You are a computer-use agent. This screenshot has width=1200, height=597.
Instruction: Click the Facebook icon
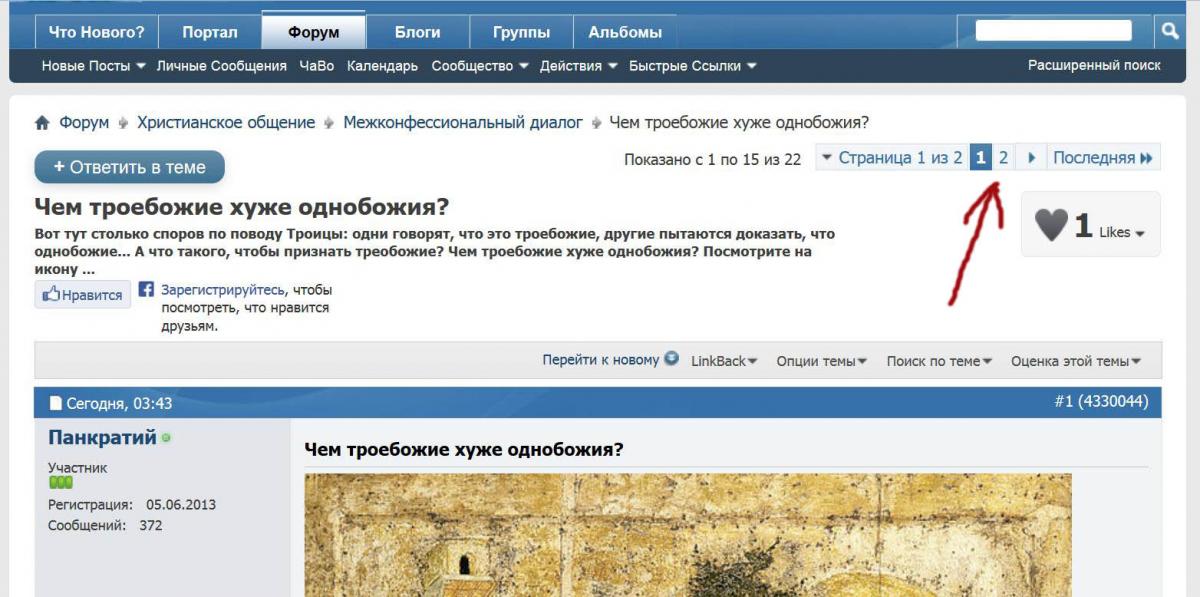146,290
